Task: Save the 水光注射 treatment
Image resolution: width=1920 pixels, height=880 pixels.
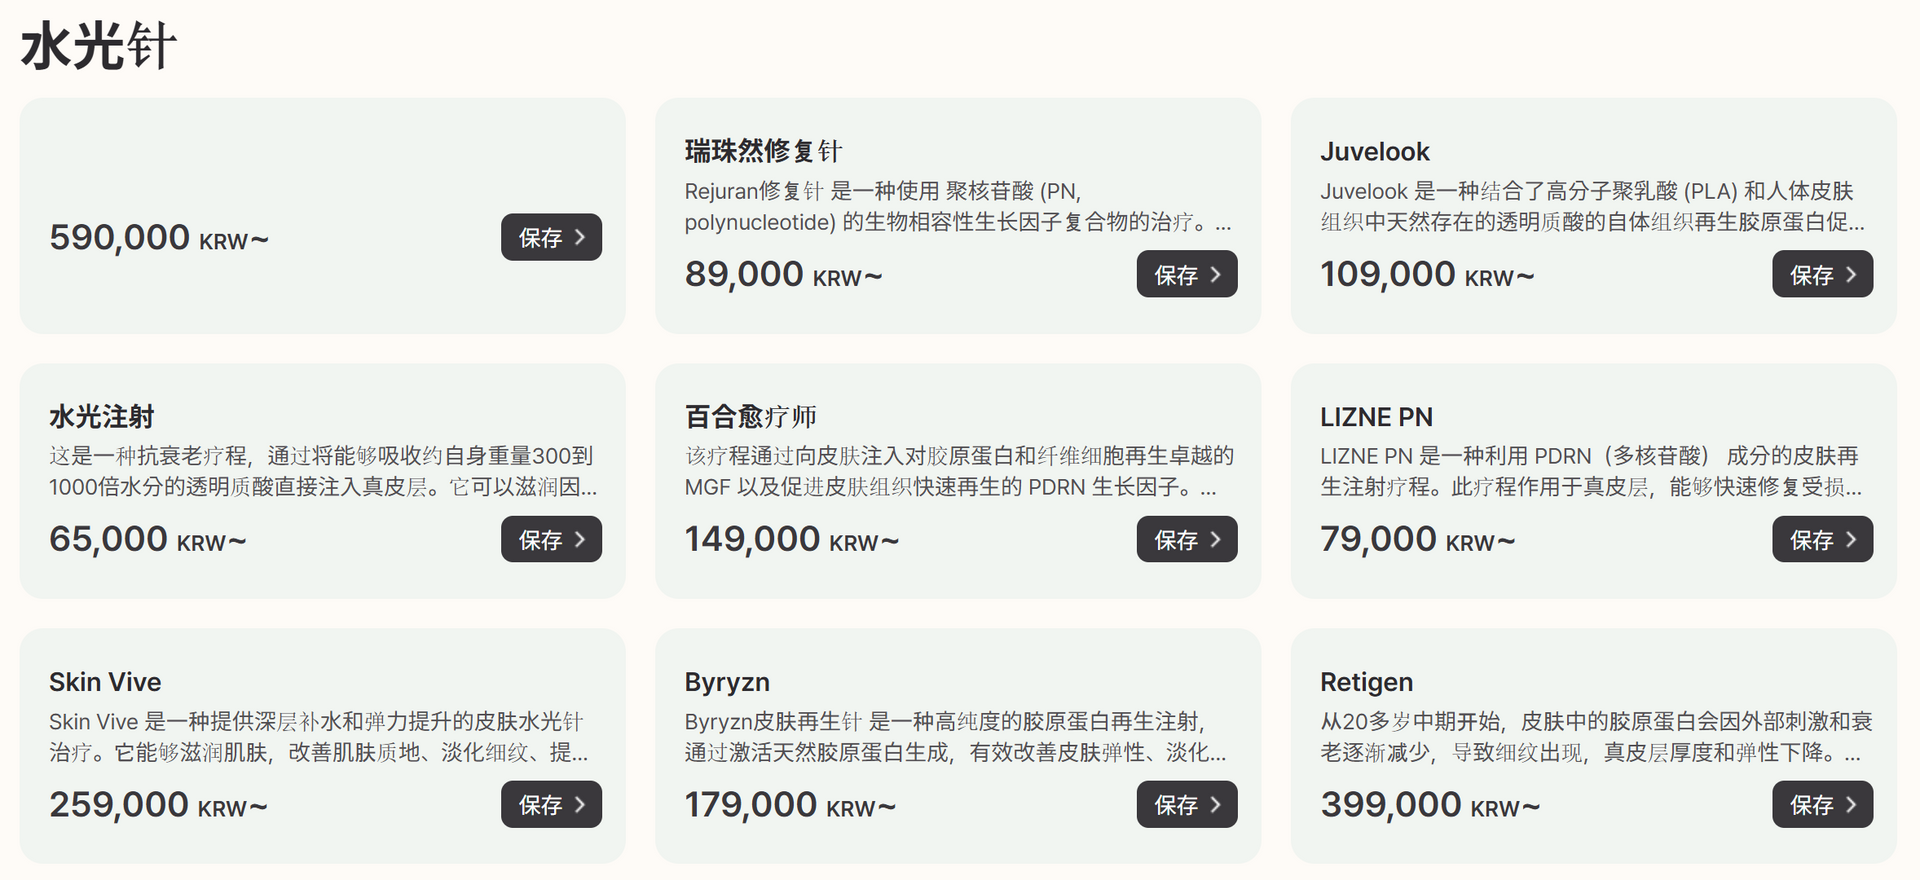Action: (551, 540)
